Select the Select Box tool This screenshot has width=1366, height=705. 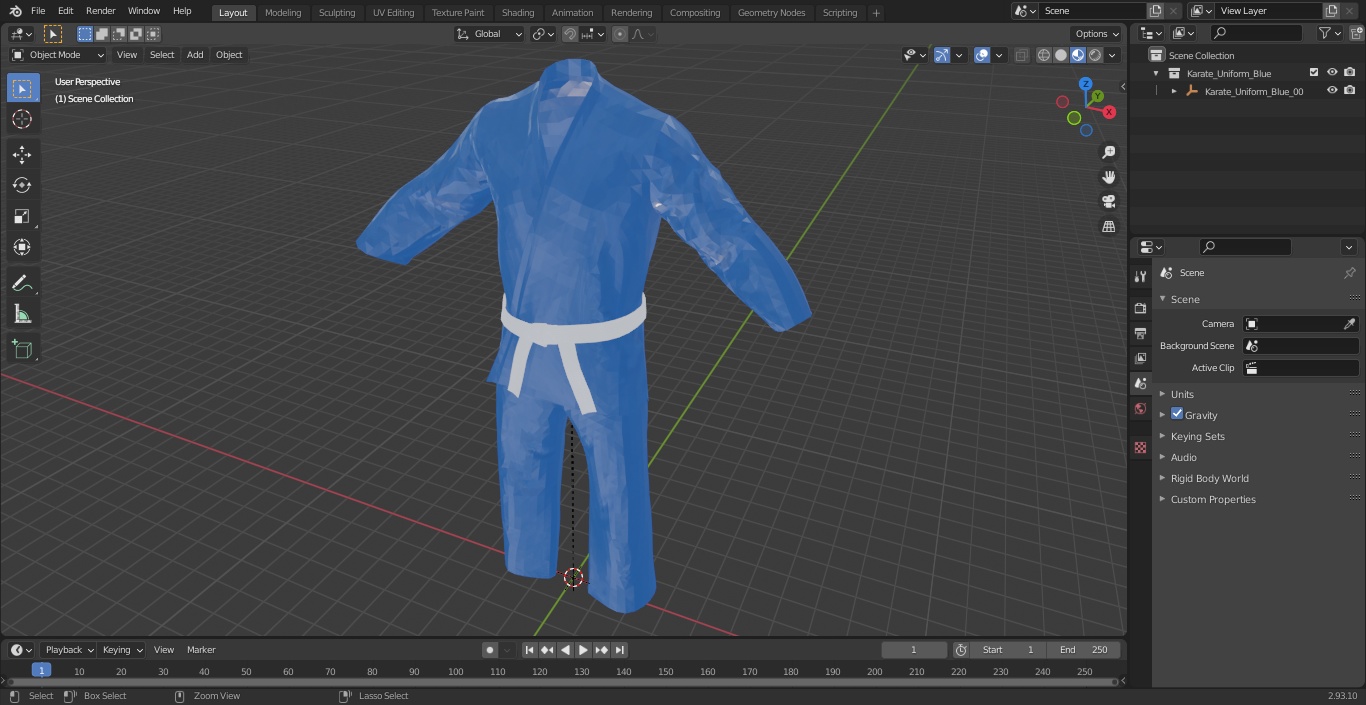click(22, 88)
